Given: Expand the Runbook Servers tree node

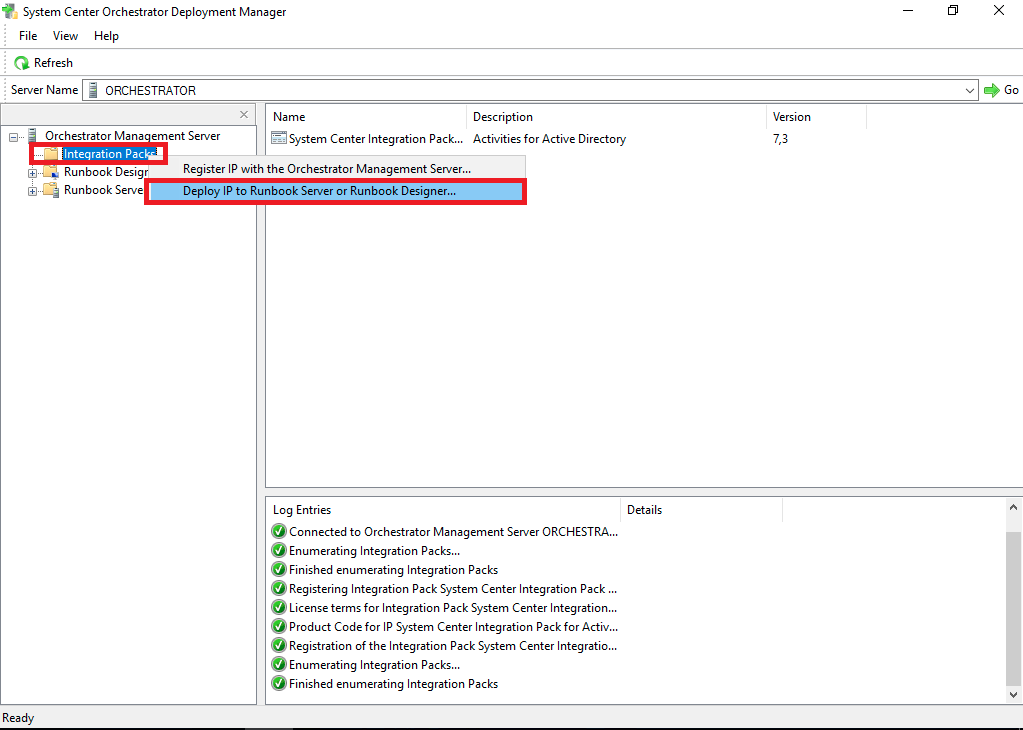Looking at the screenshot, I should pos(33,191).
